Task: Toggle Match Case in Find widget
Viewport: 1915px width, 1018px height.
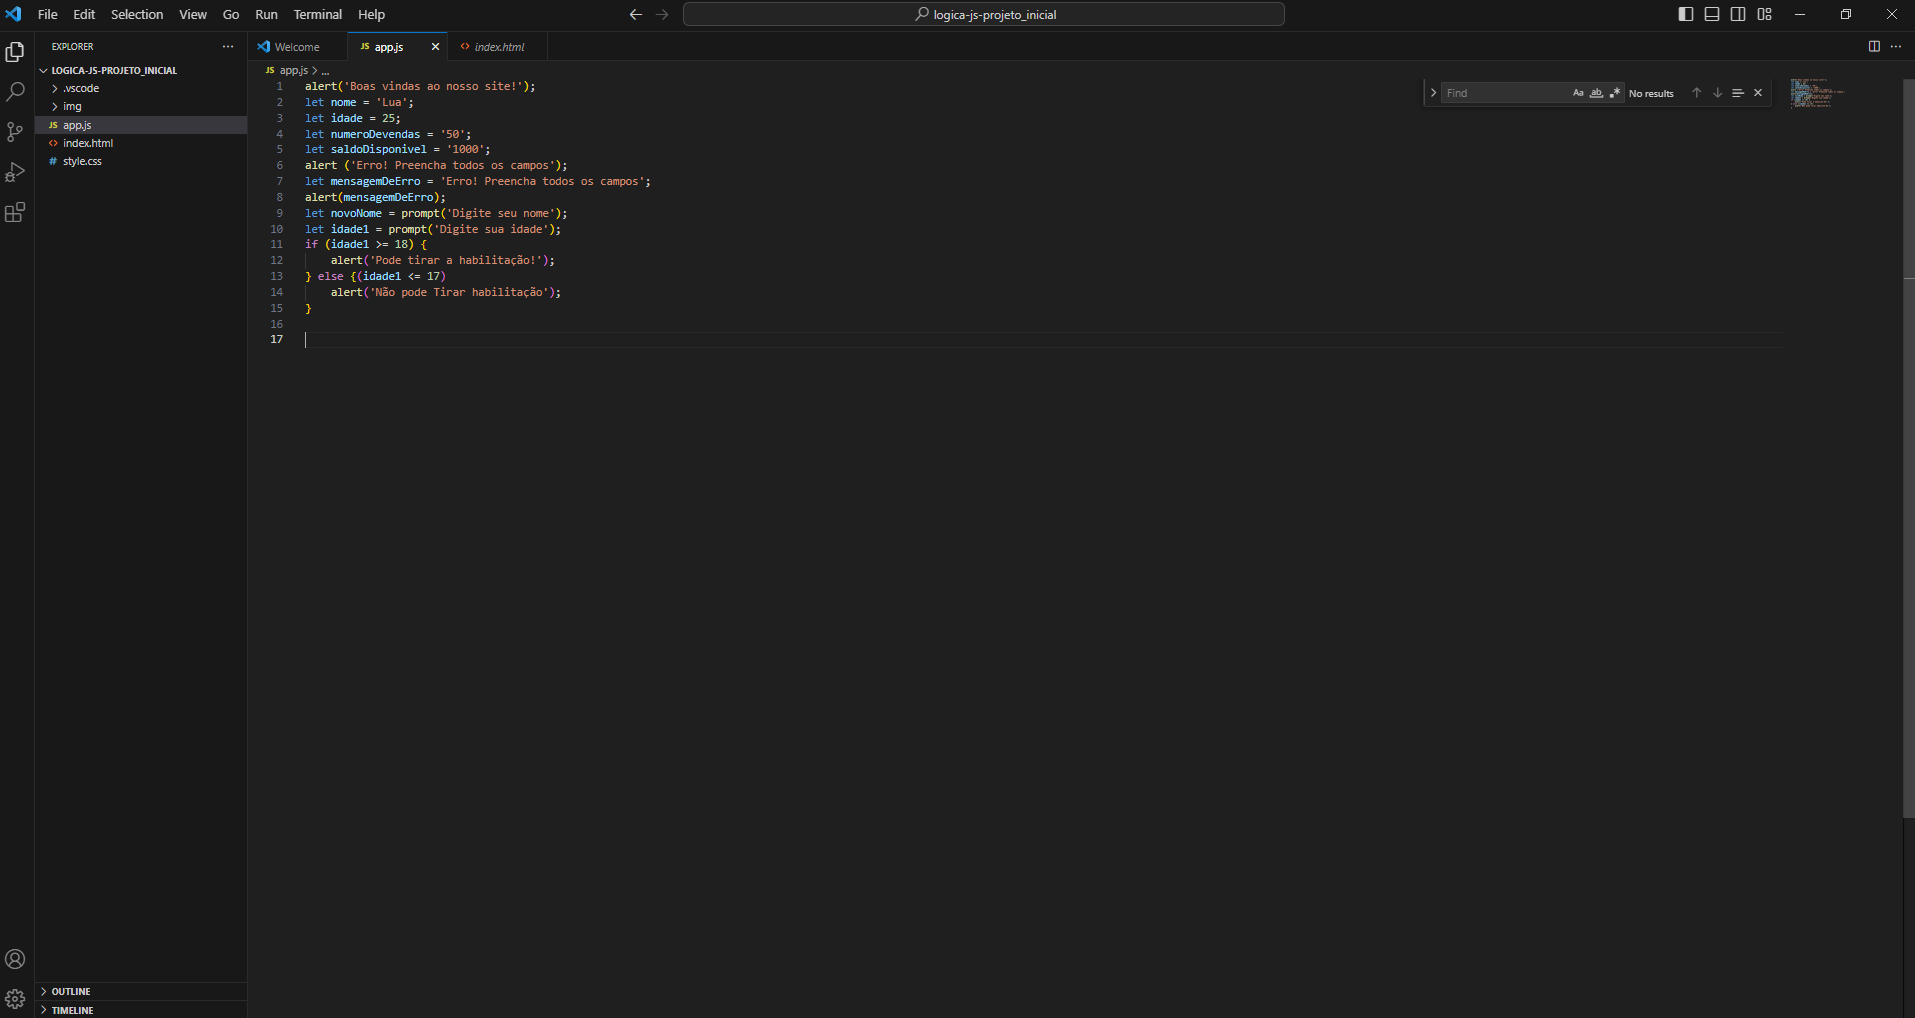Action: tap(1578, 93)
